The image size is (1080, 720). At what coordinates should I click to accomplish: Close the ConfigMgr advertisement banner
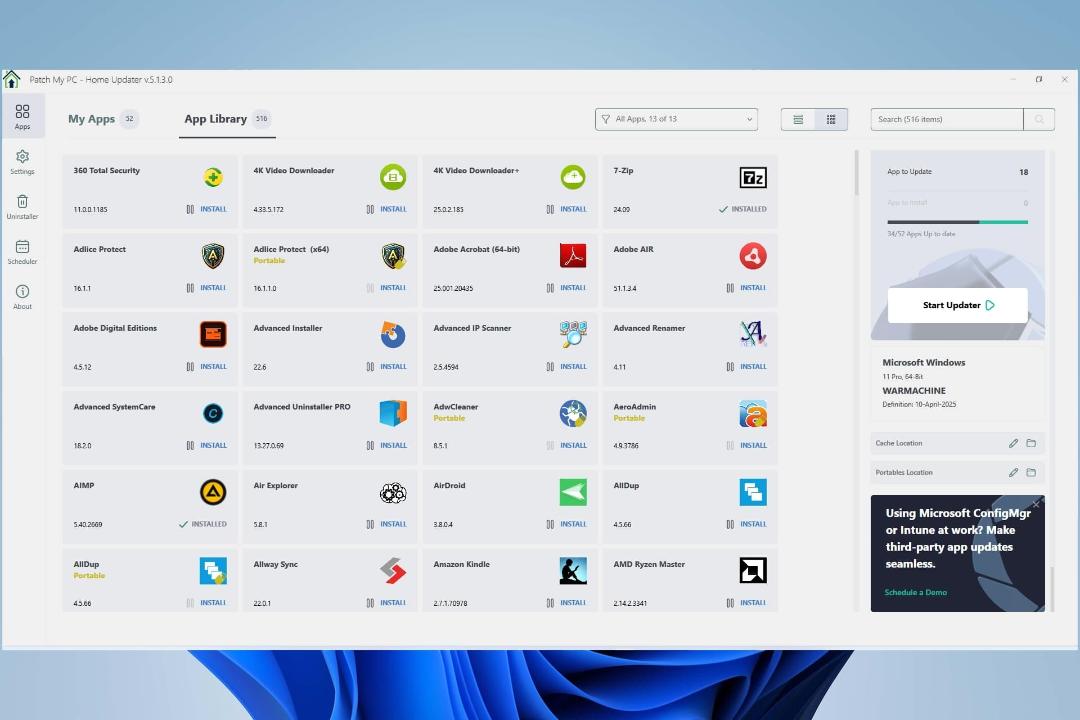pyautogui.click(x=1036, y=504)
